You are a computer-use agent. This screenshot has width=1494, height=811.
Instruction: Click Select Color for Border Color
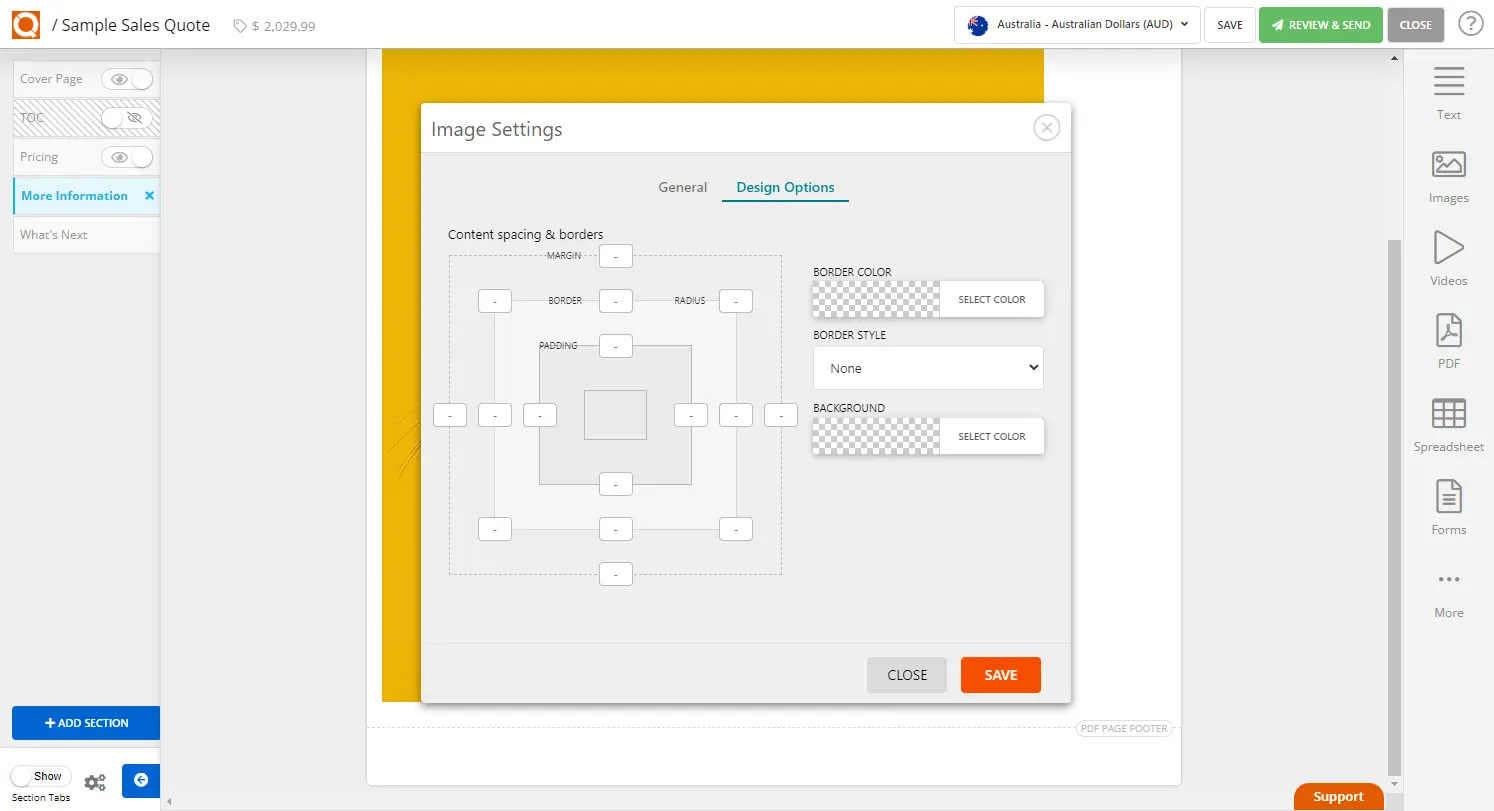(x=991, y=299)
